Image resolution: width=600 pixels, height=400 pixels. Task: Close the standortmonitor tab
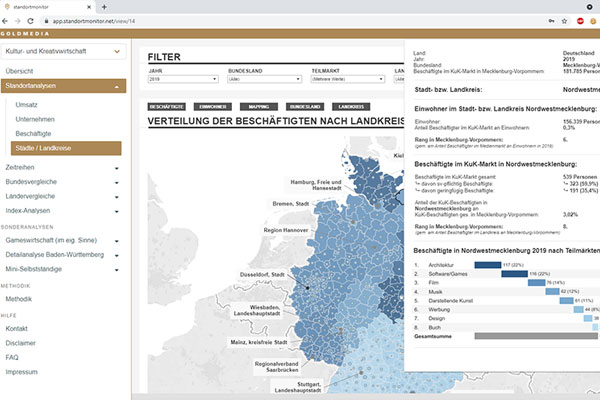coord(89,7)
